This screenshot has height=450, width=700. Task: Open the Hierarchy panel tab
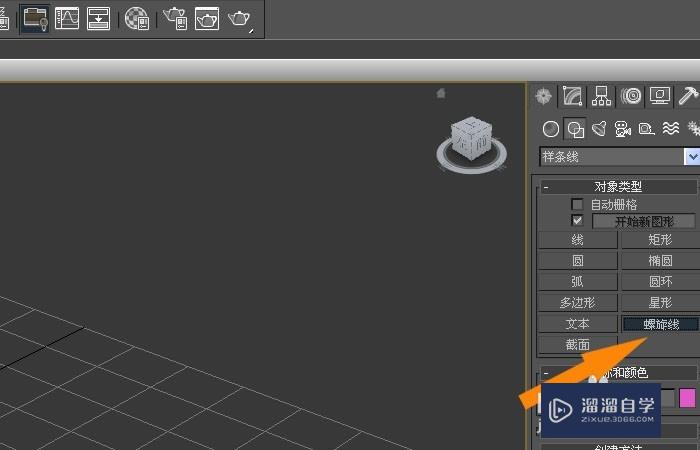[601, 96]
